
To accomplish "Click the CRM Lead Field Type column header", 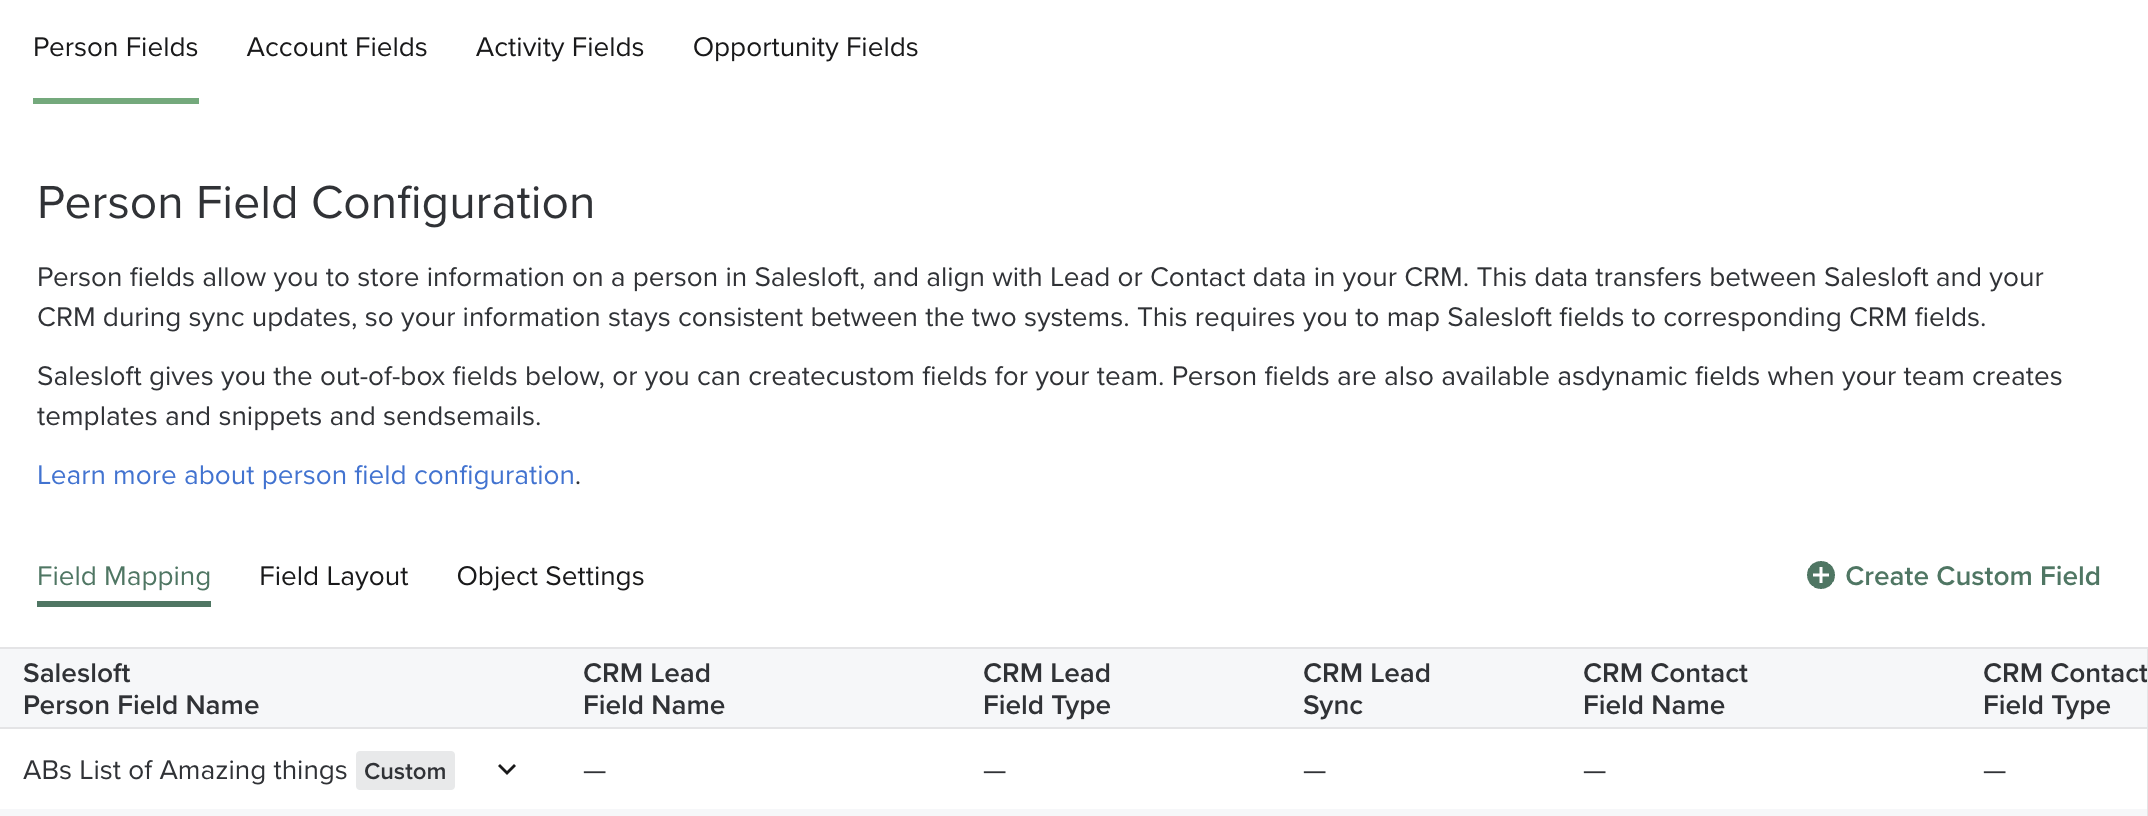I will click(x=1047, y=689).
